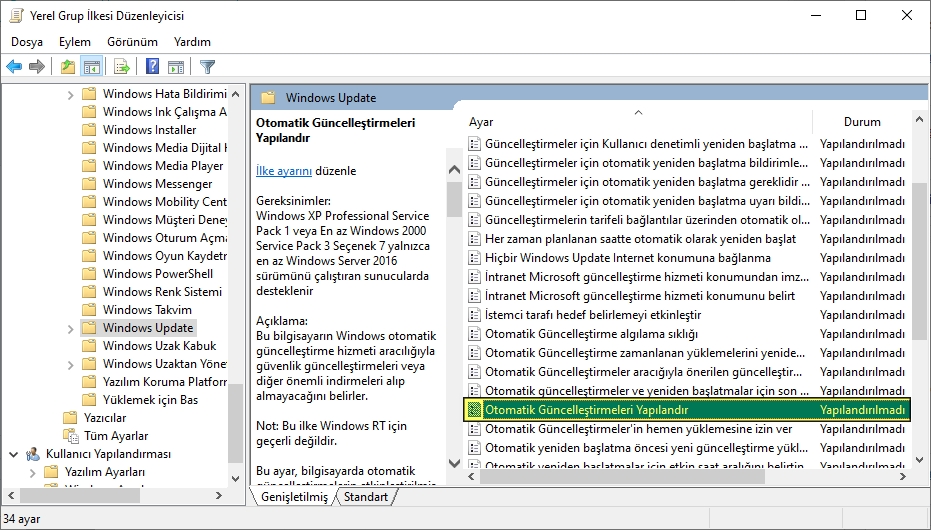Switch to the Standart tab

[x=366, y=497]
